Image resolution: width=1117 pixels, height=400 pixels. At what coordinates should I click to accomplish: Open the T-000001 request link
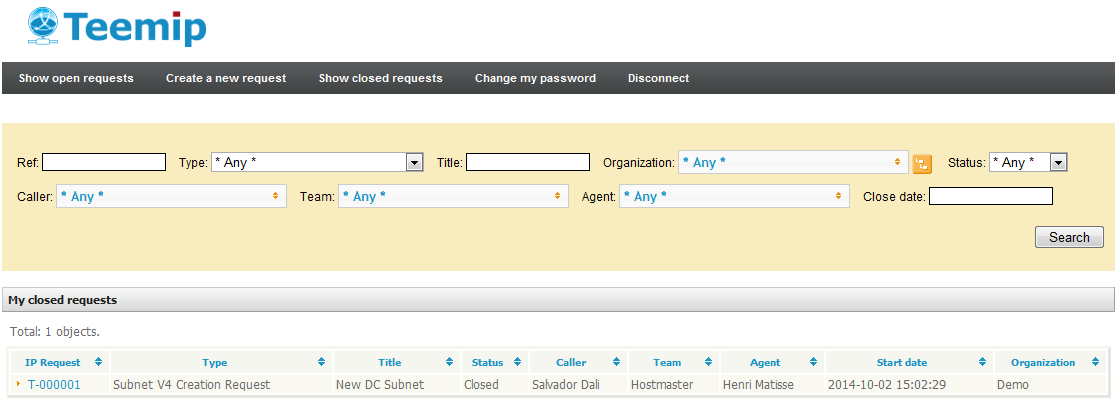point(54,384)
